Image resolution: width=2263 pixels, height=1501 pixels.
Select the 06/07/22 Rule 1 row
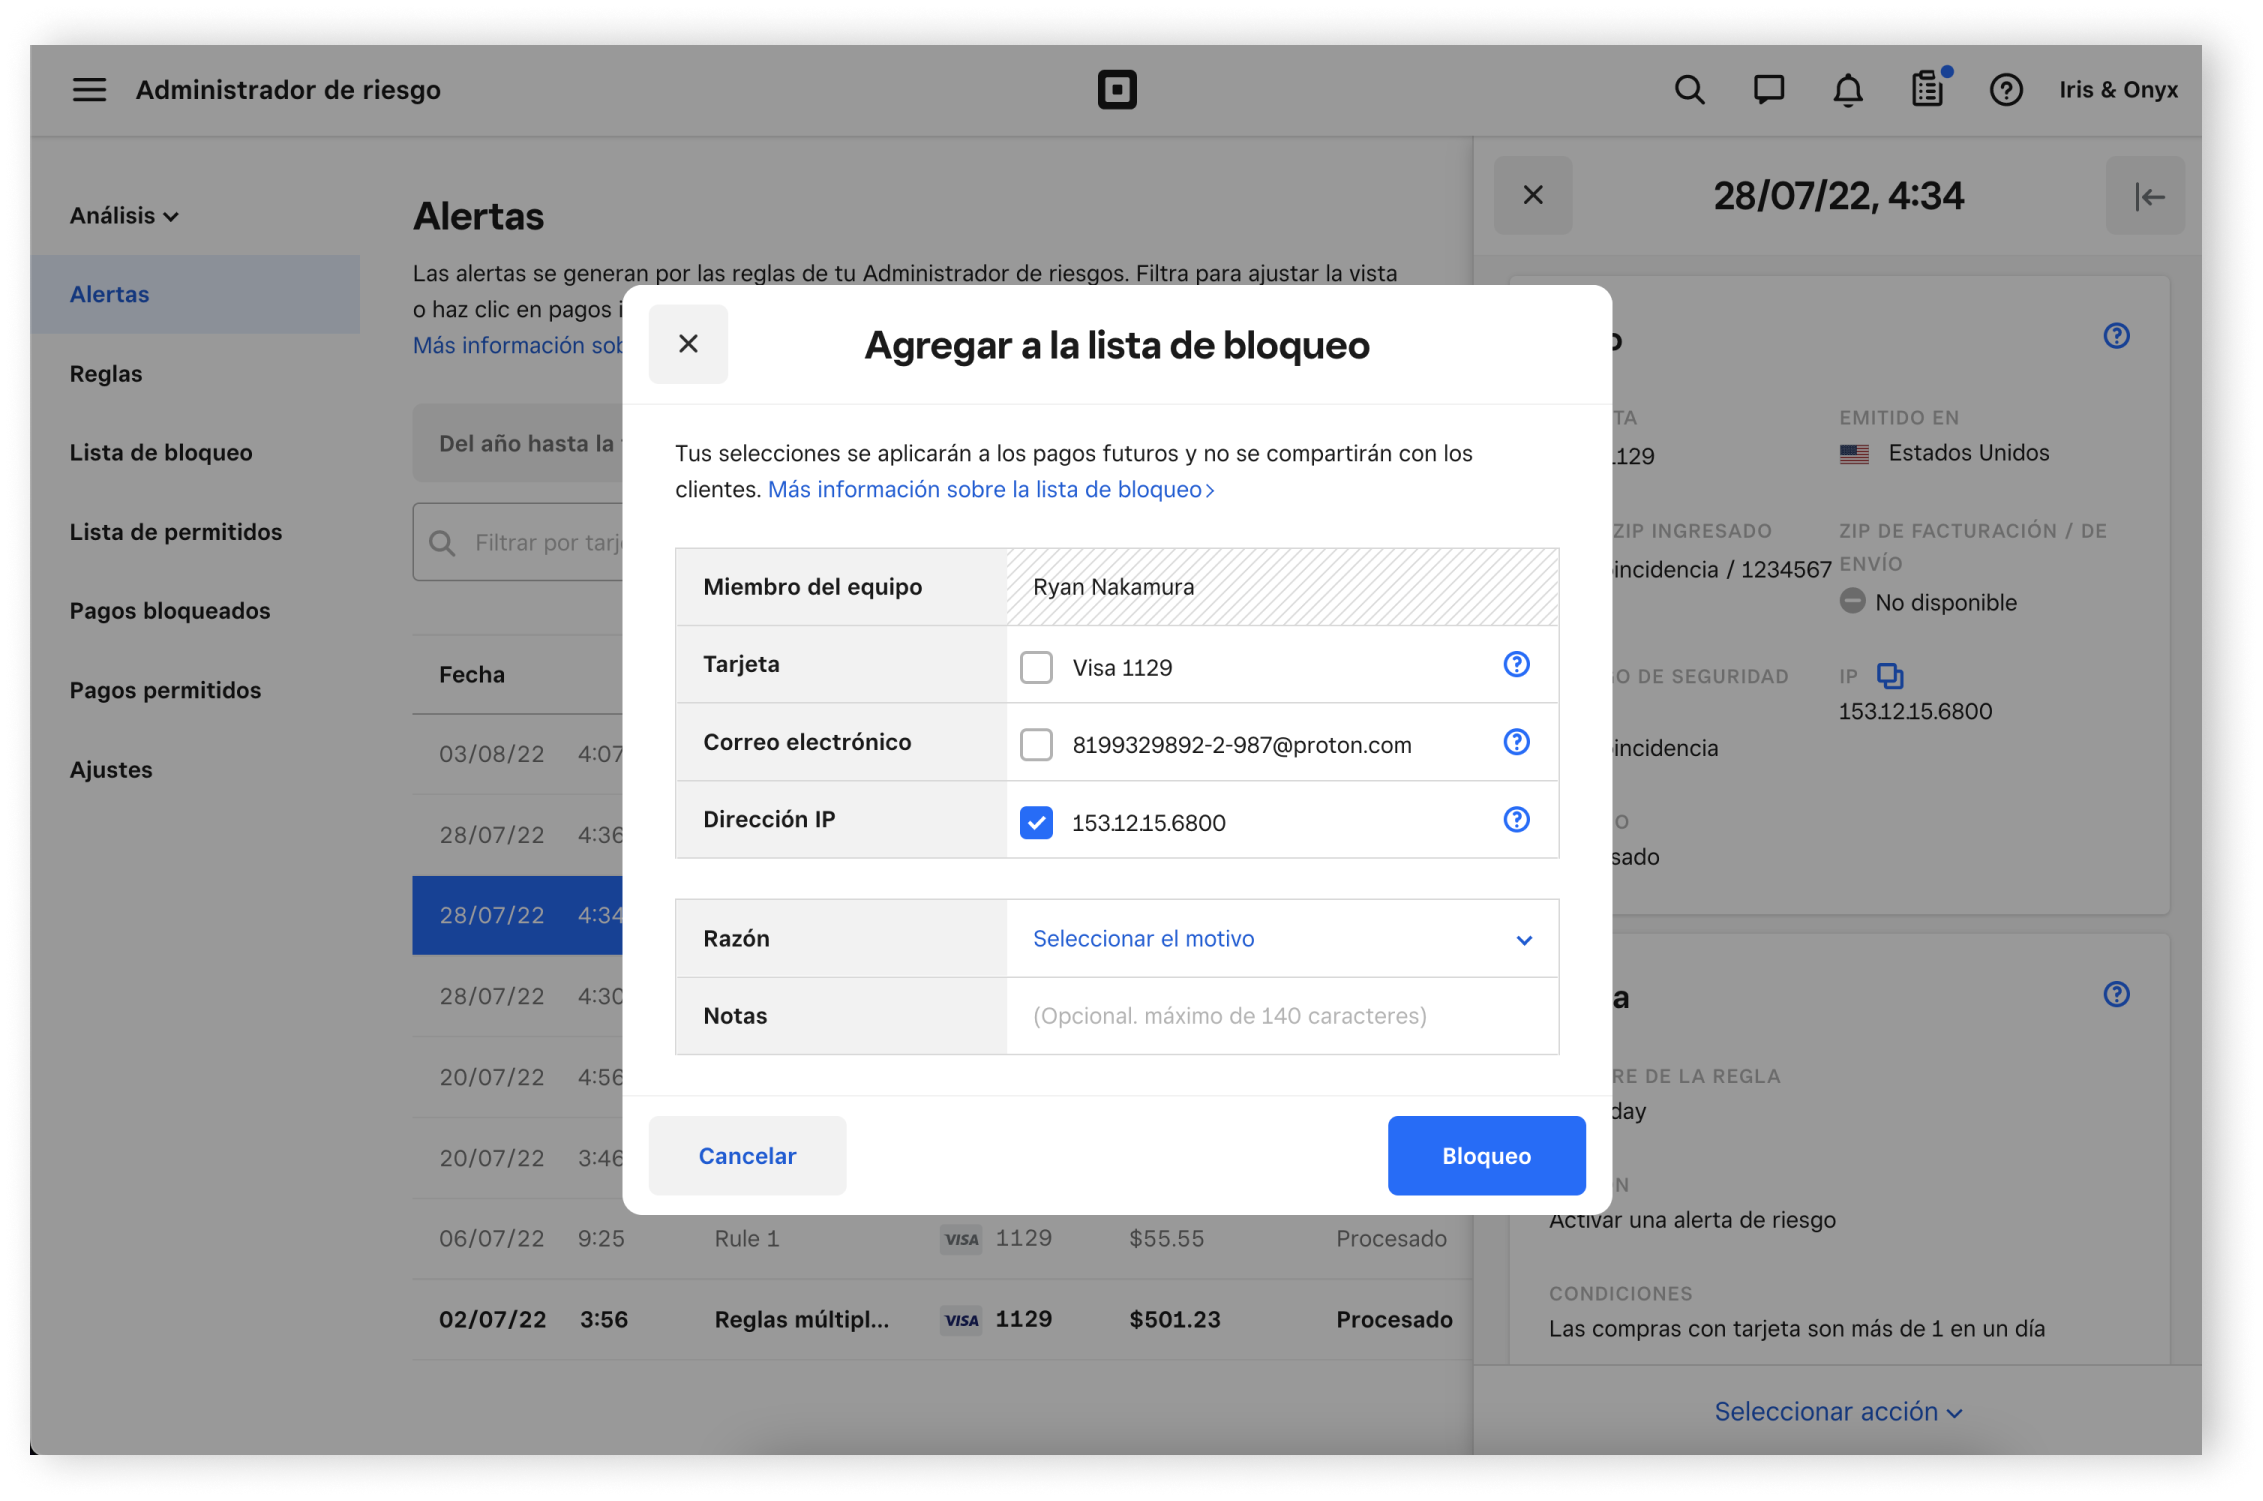click(942, 1239)
